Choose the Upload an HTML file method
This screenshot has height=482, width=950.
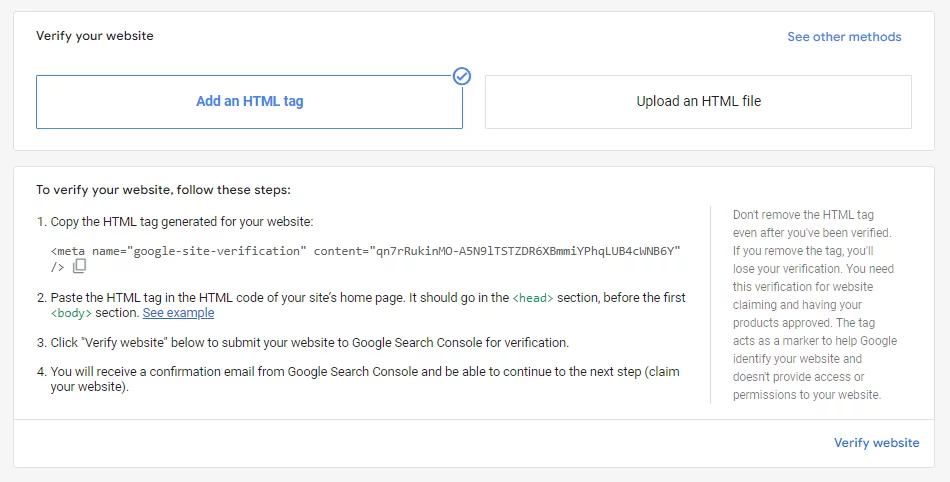[x=698, y=102]
